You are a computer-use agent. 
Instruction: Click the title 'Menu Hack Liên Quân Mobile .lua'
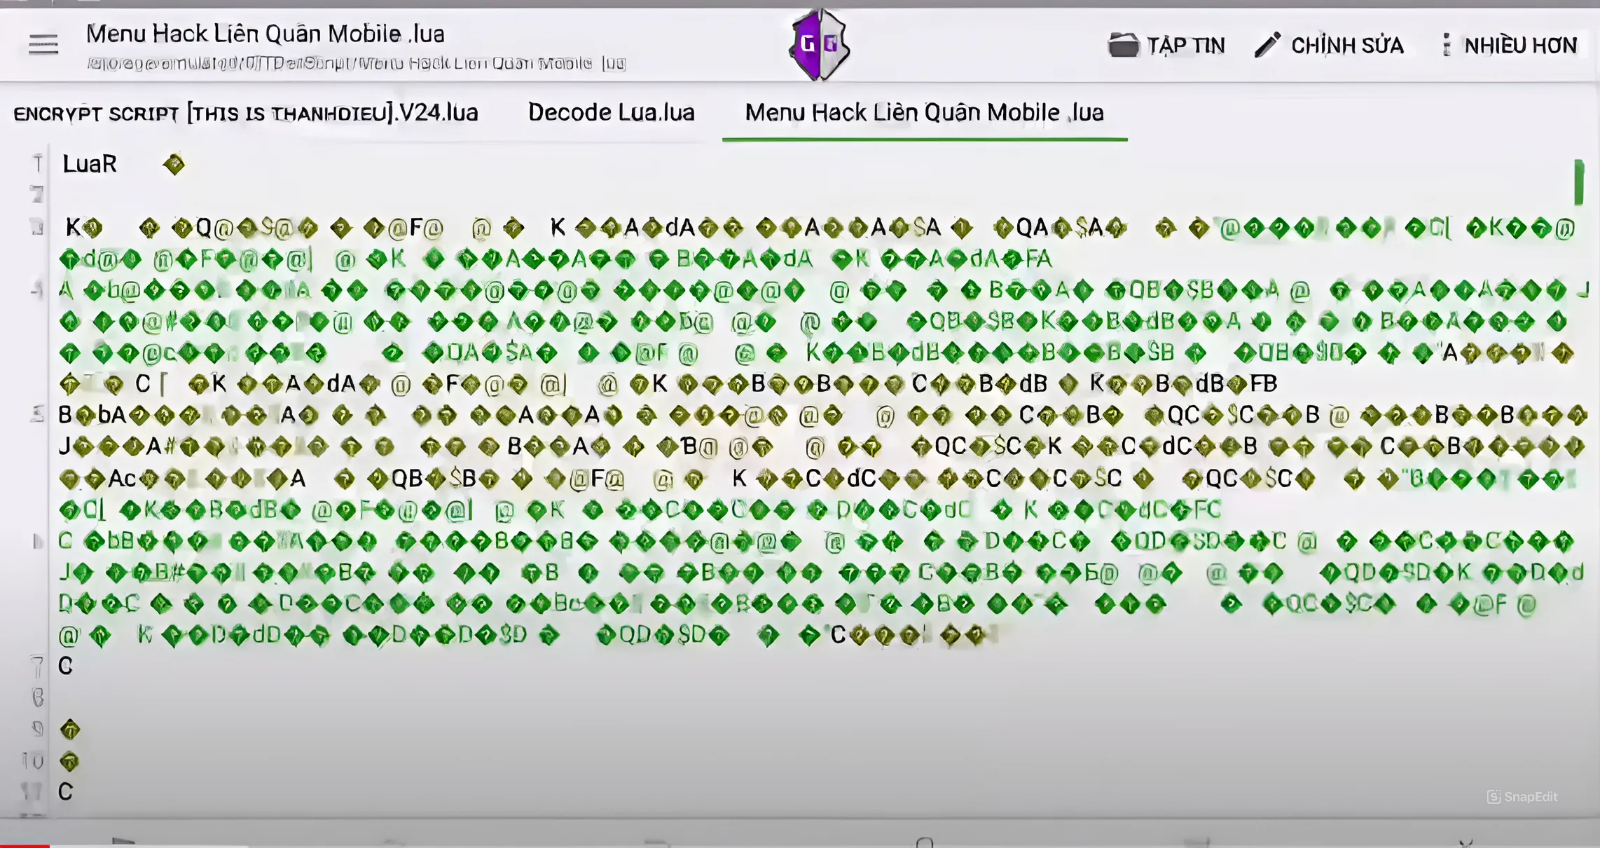coord(265,34)
